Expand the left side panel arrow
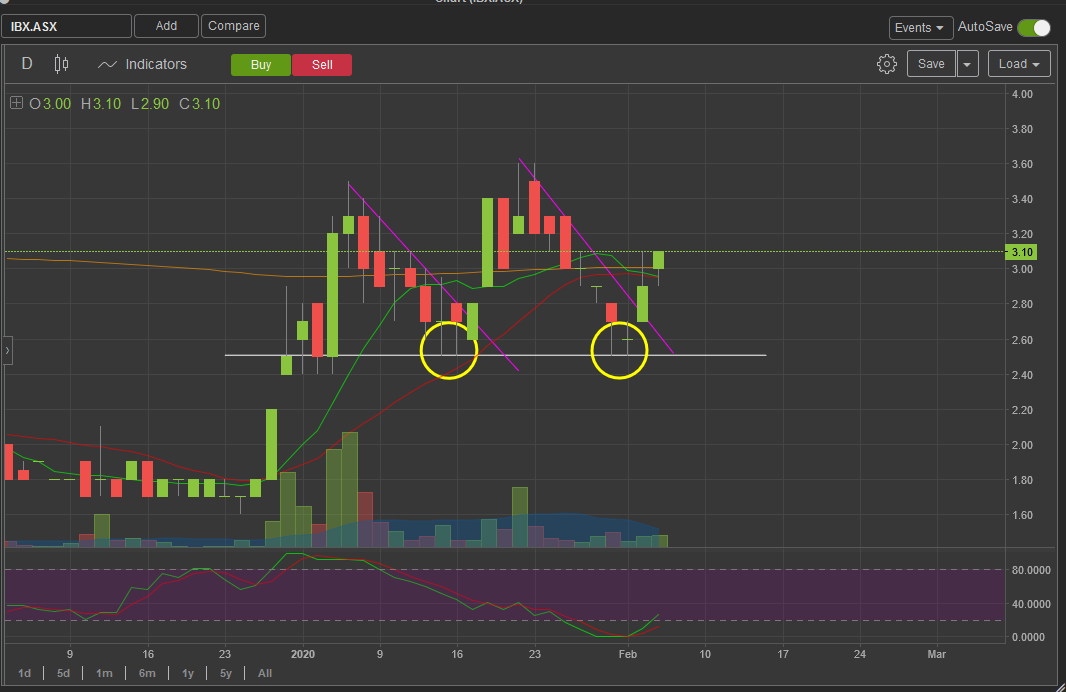Screen dimensions: 1066x692 (7, 351)
